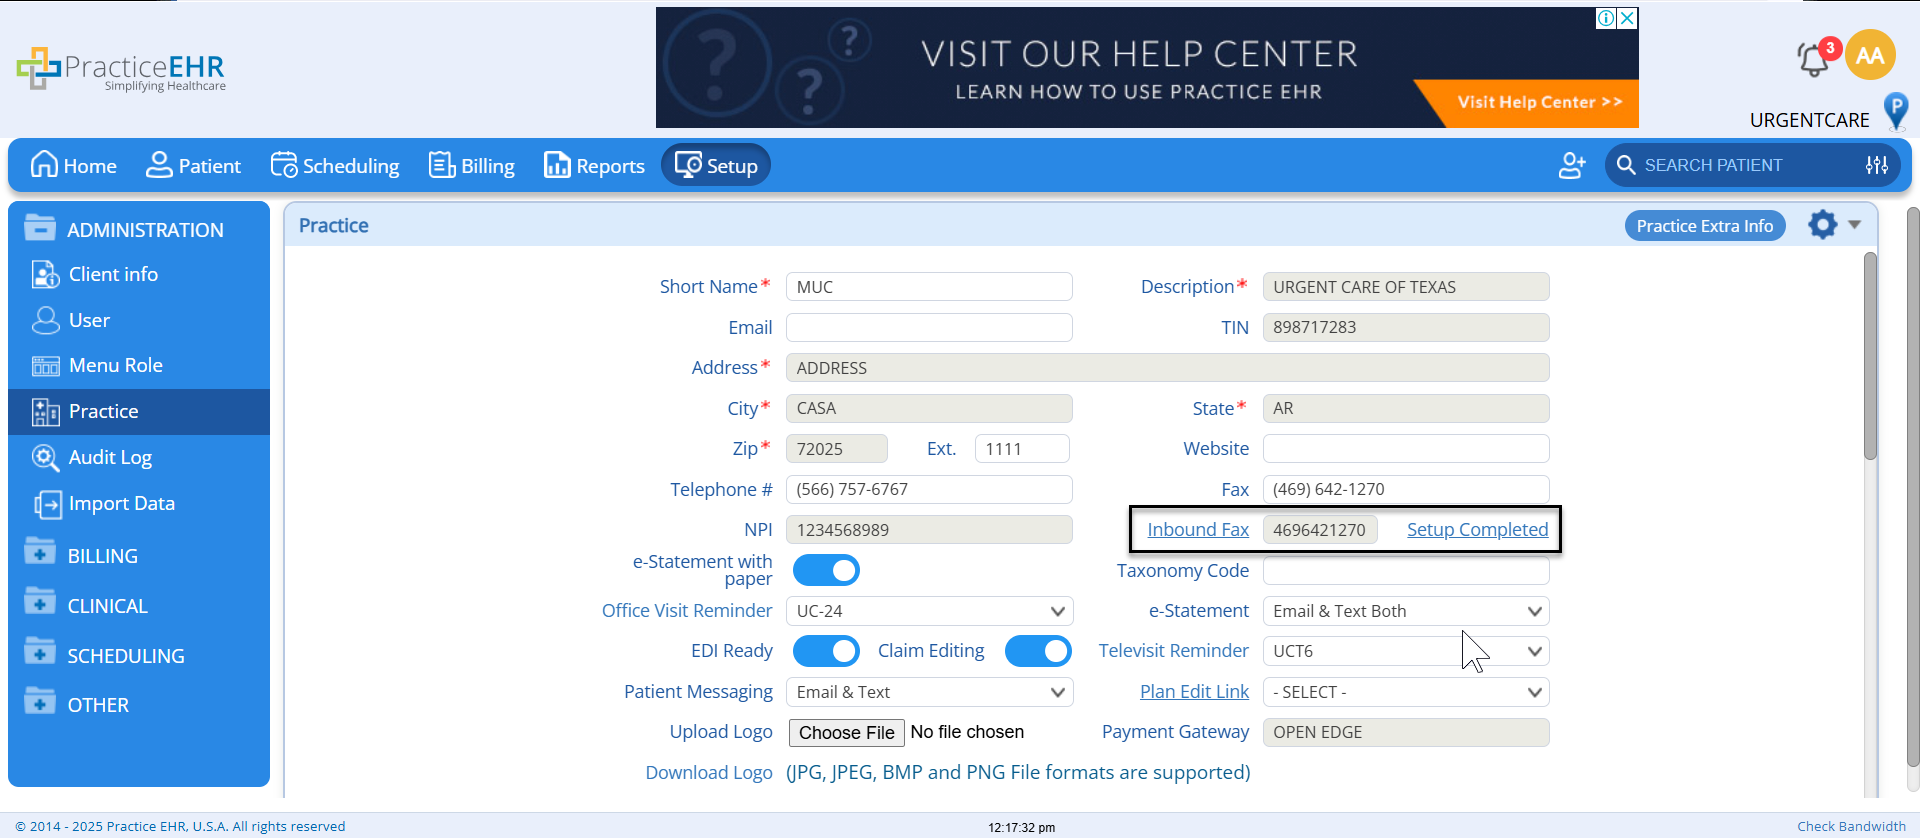This screenshot has height=838, width=1920.
Task: Toggle the Claim Editing switch
Action: tap(1038, 651)
